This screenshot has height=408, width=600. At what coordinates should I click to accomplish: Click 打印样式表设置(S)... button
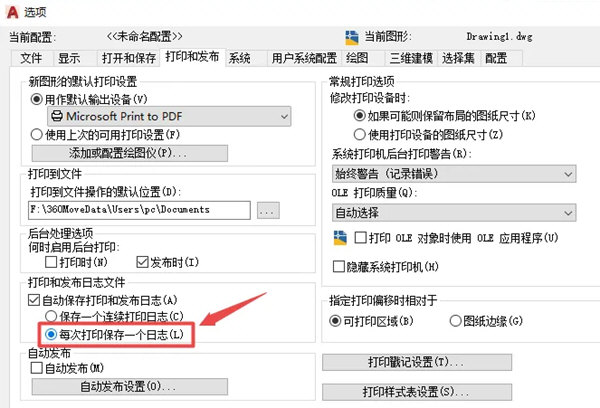click(x=417, y=392)
